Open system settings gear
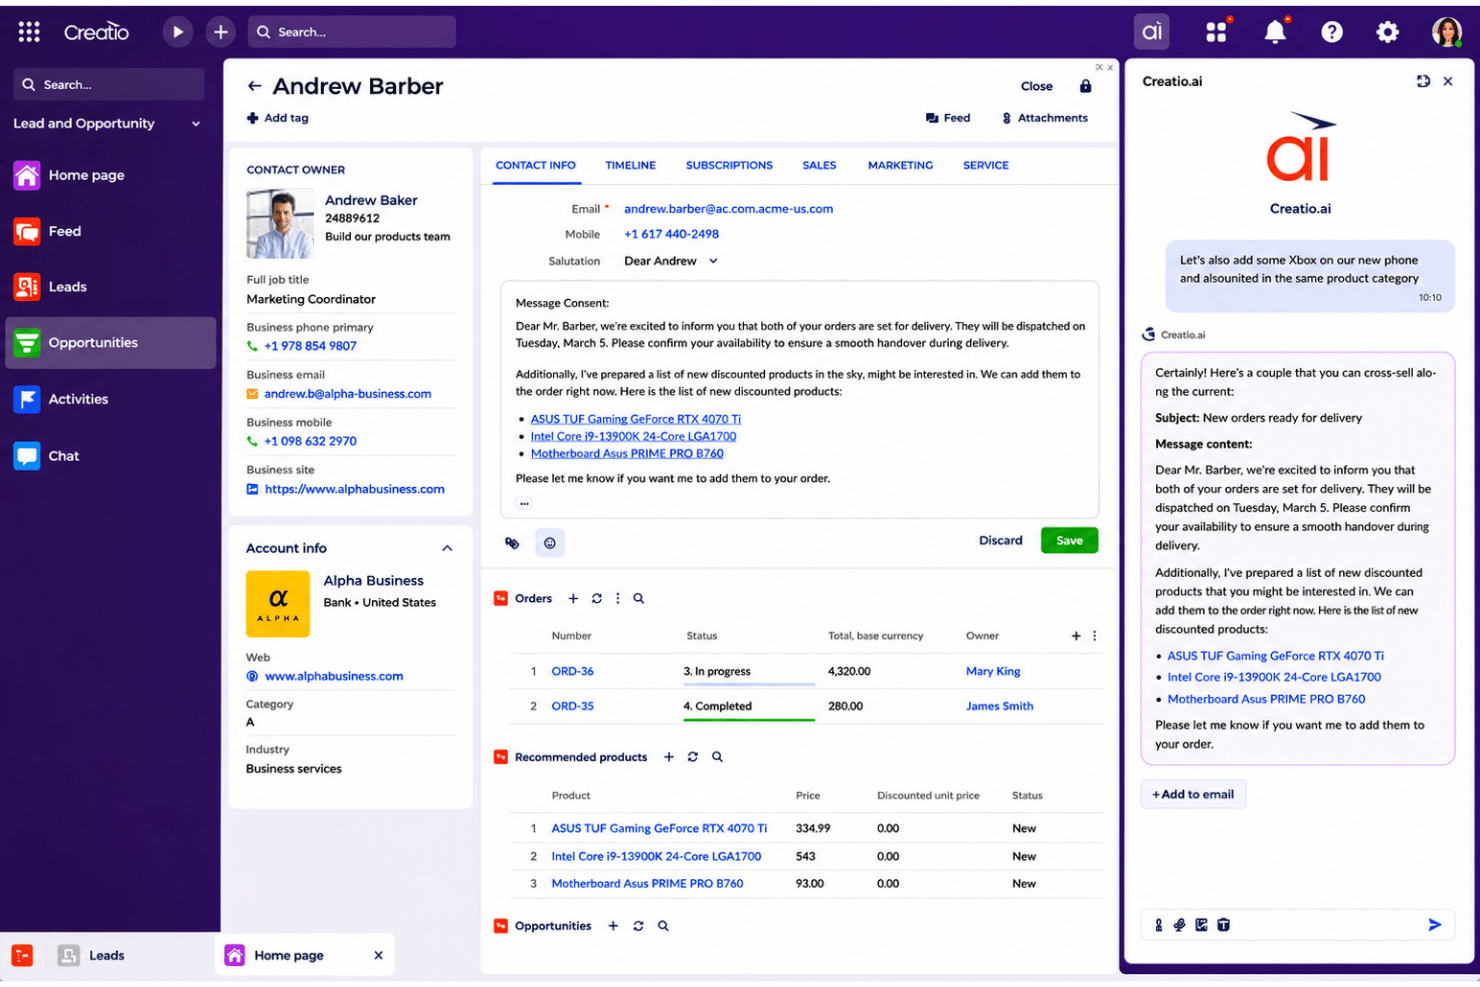This screenshot has height=987, width=1480. [x=1387, y=32]
